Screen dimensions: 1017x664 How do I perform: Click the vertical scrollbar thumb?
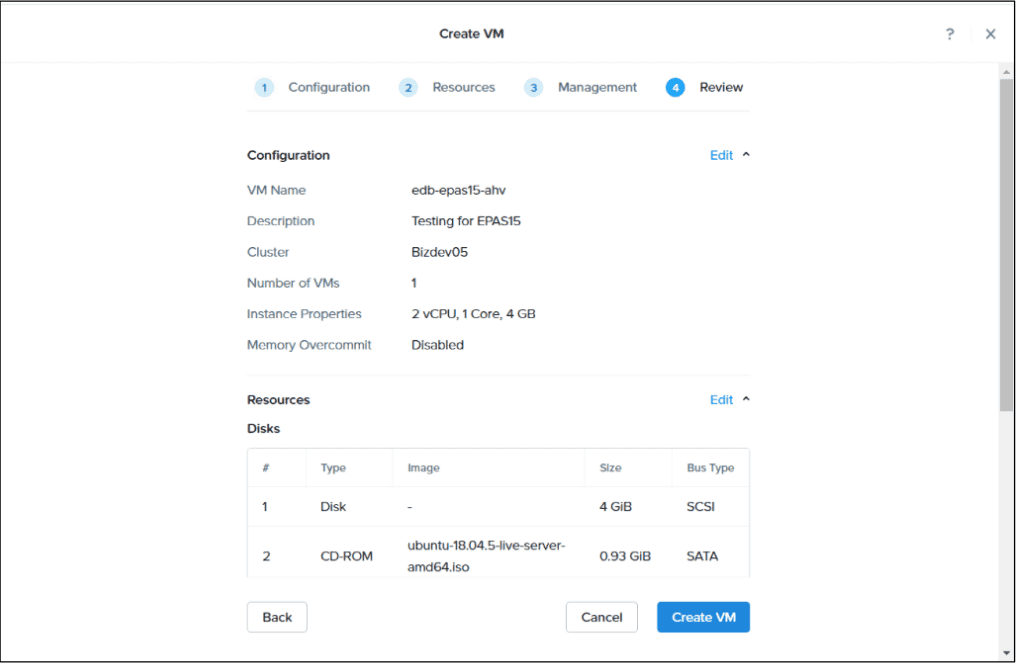coord(1006,245)
